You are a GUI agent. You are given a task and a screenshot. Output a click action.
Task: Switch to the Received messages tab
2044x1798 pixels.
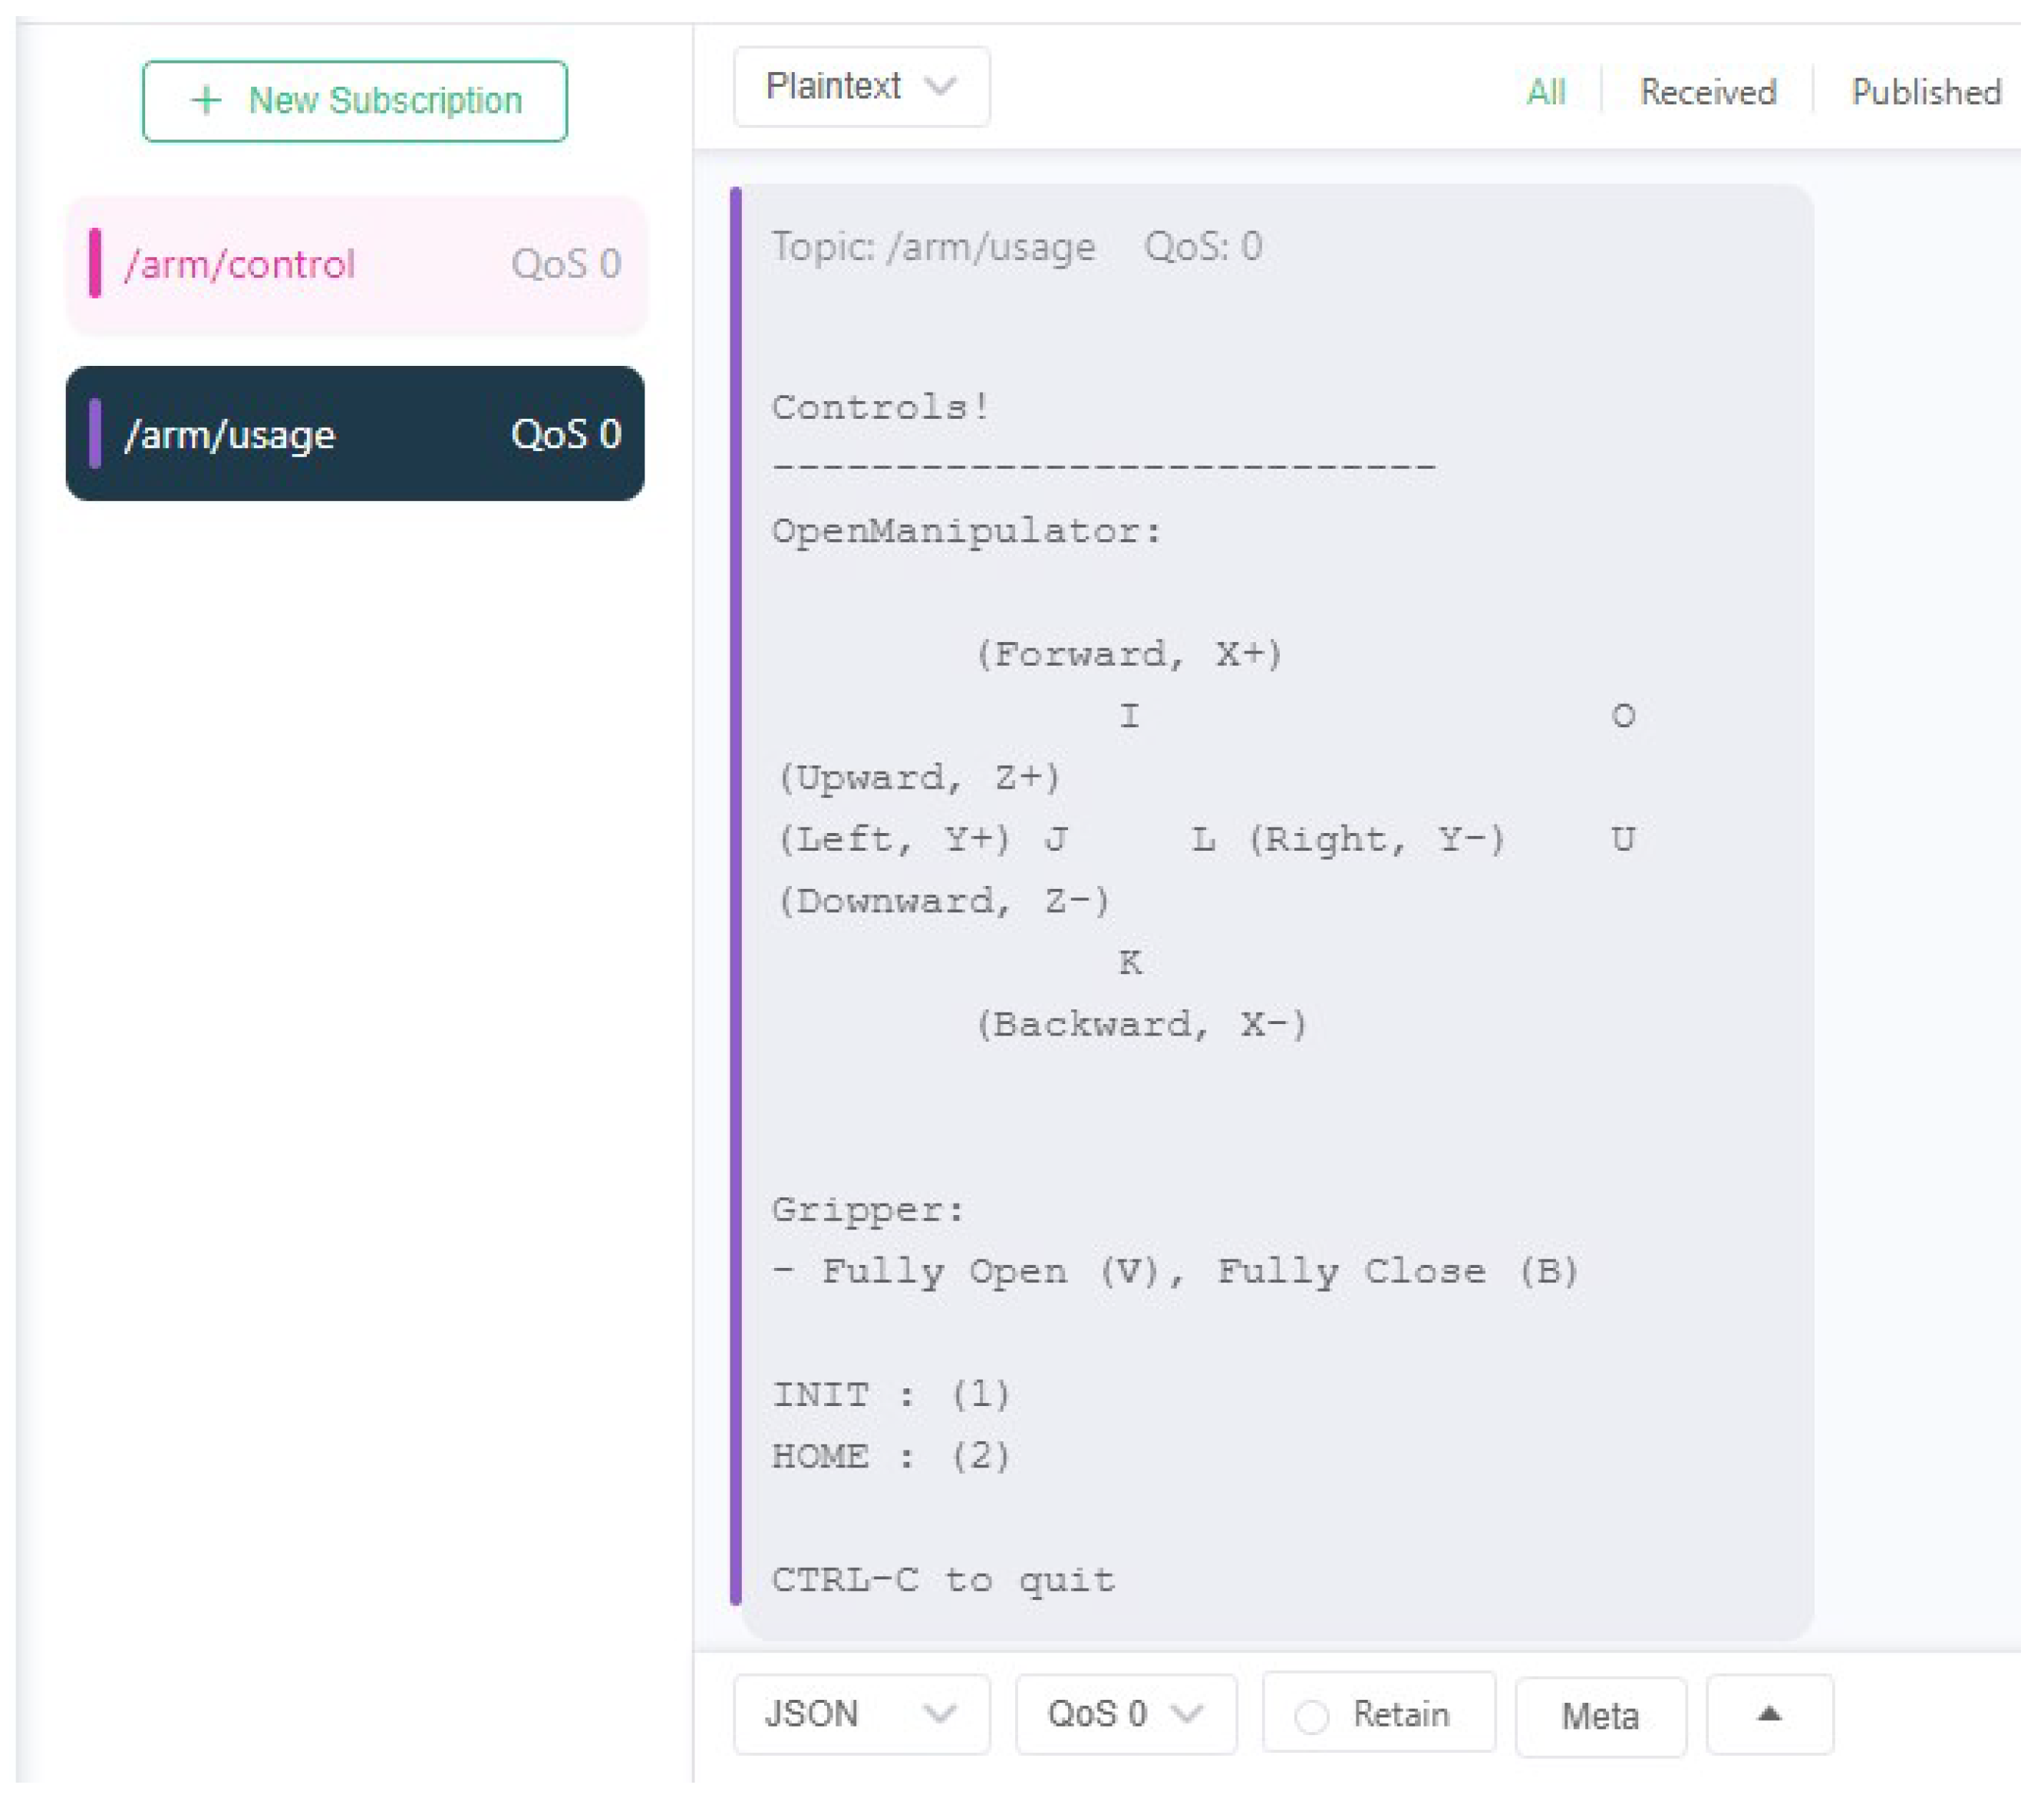coord(1708,93)
